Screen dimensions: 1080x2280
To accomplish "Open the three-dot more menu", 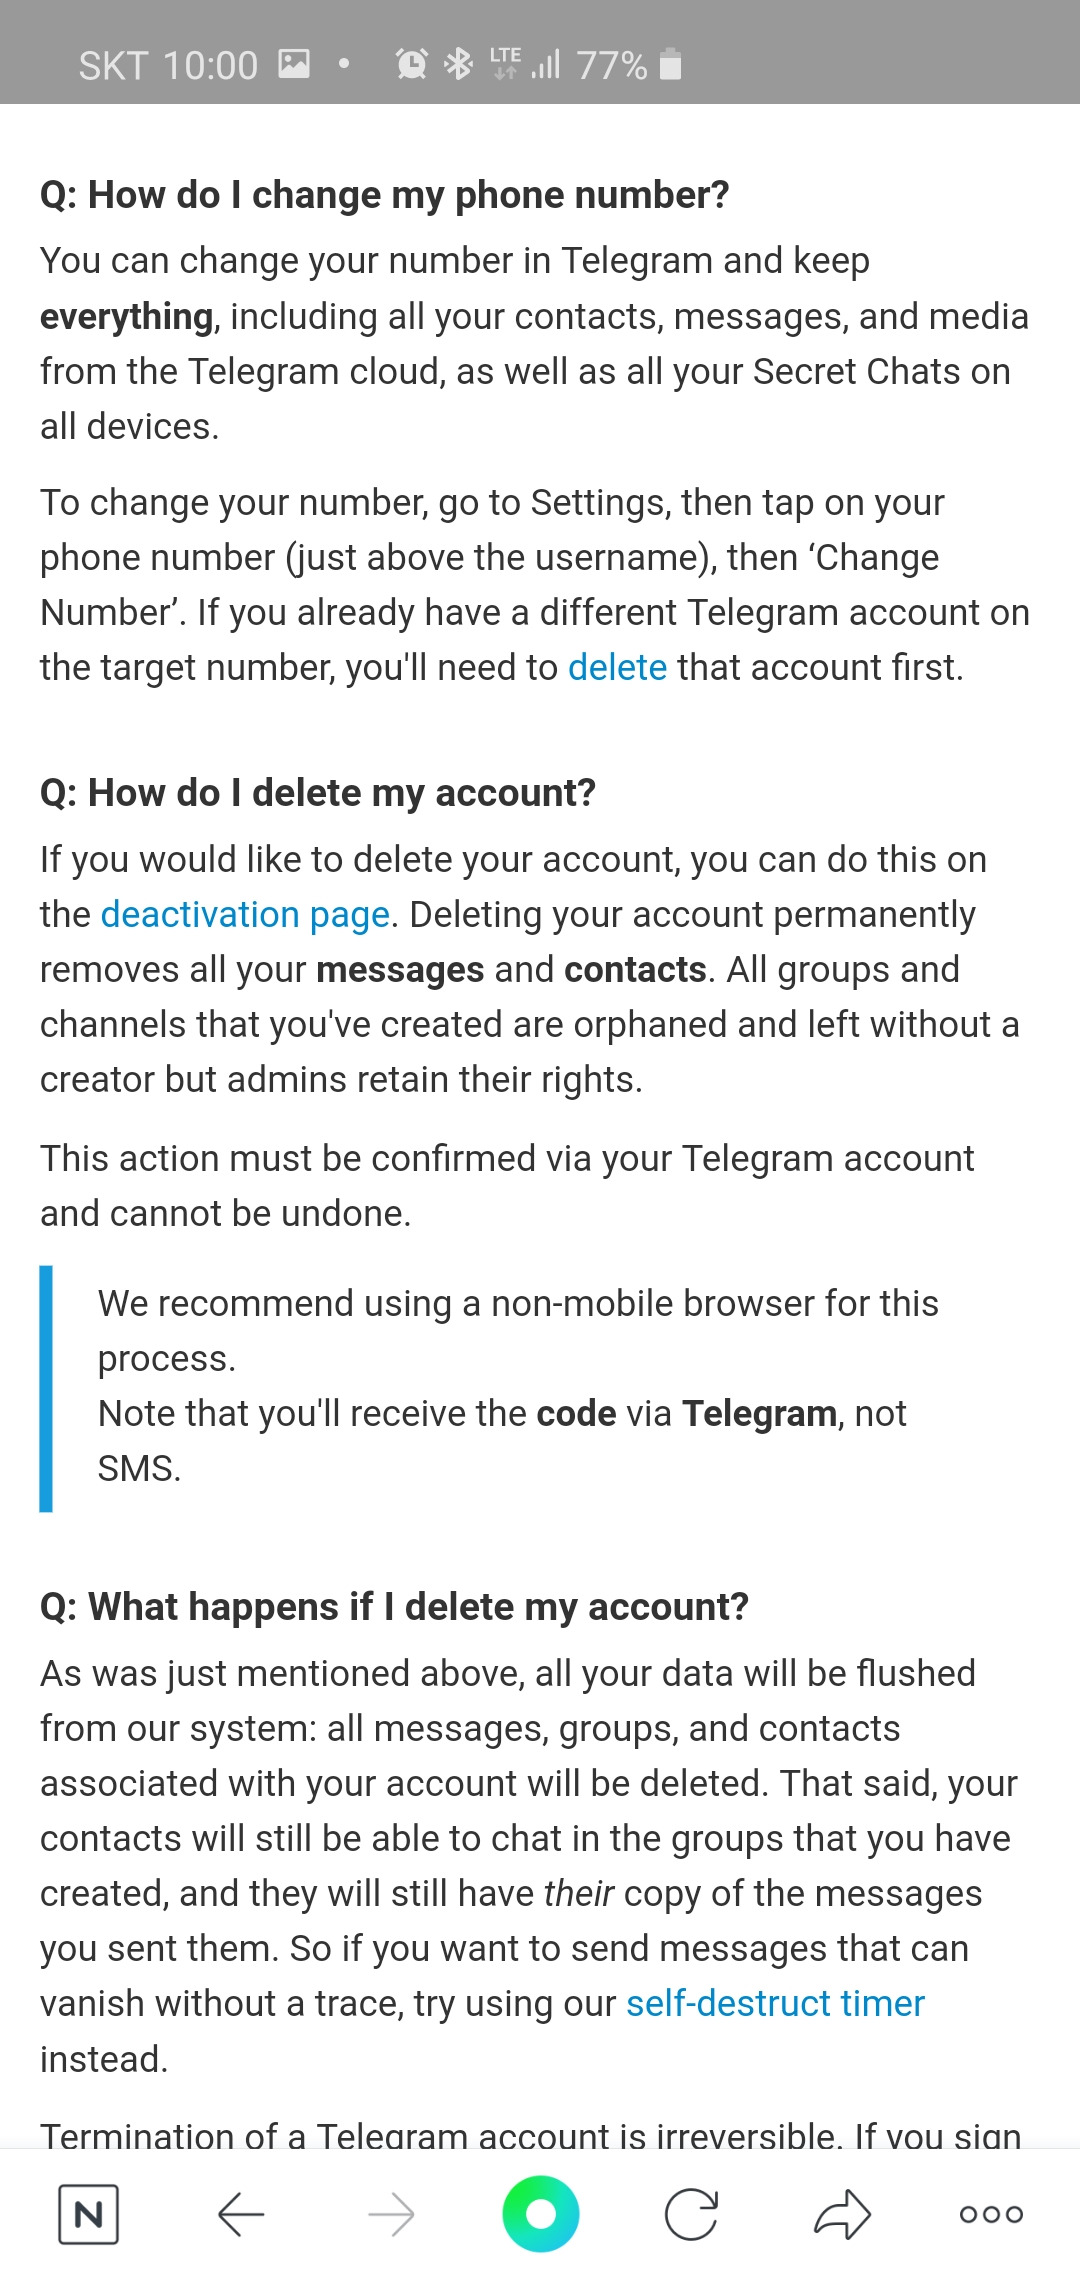I will [991, 2215].
